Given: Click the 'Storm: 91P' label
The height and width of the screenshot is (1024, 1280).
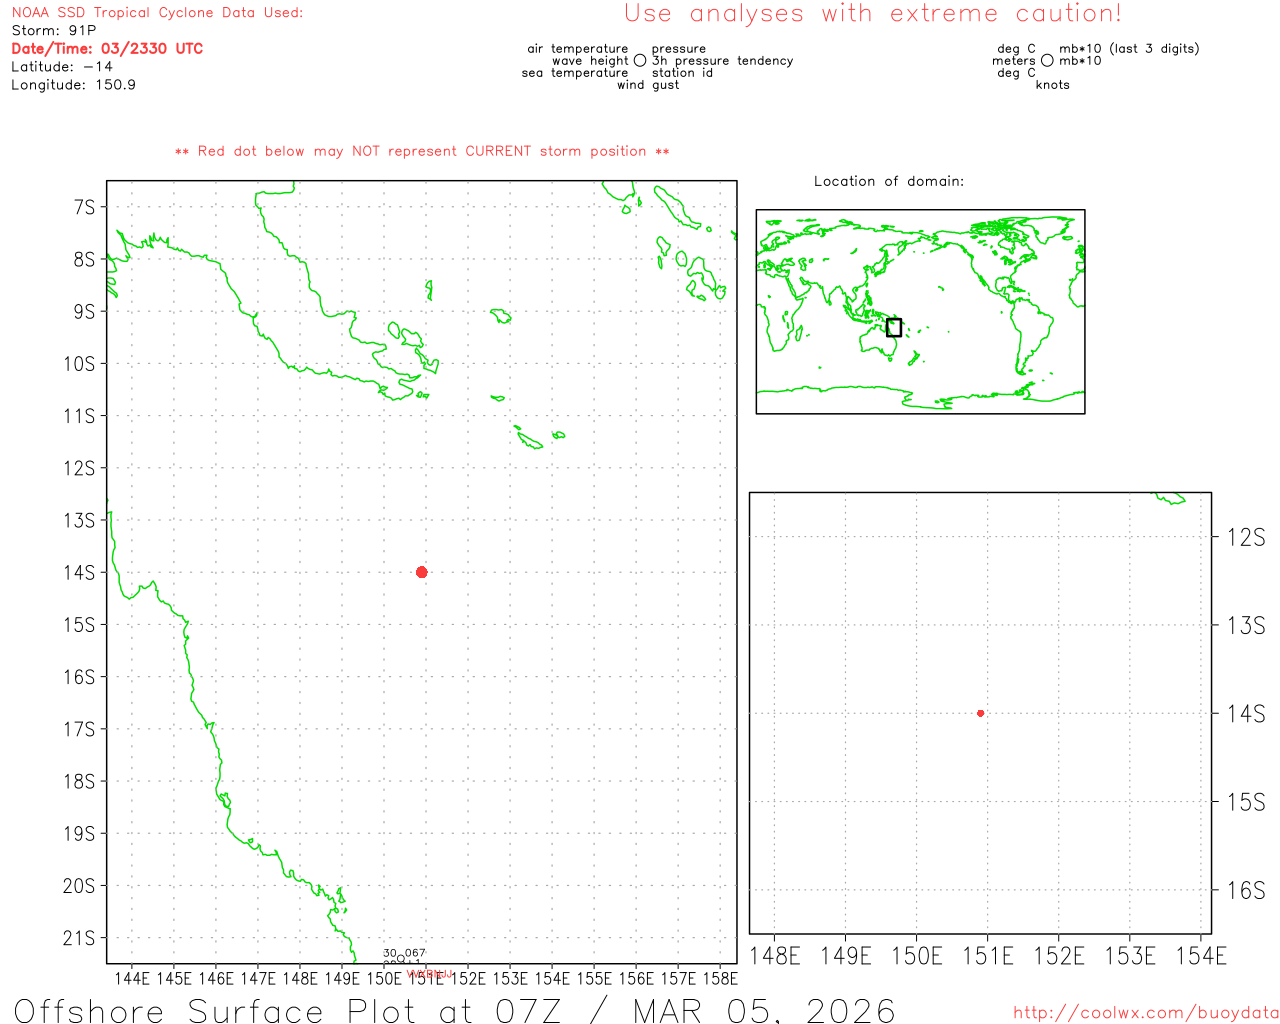Looking at the screenshot, I should (54, 31).
